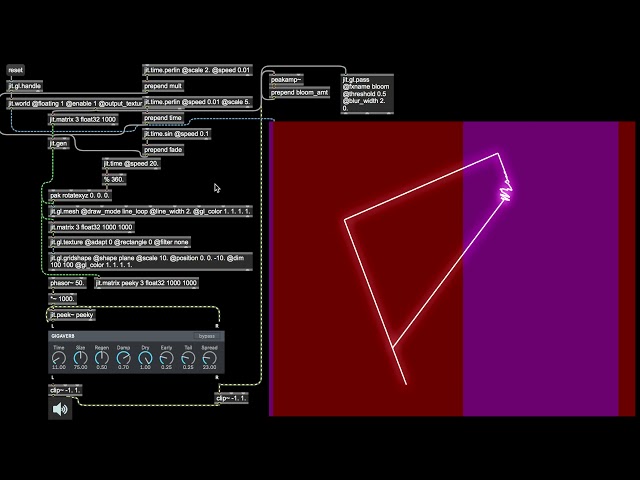Select the jit.world @floating 1 object
Image resolution: width=640 pixels, height=480 pixels.
pos(75,104)
